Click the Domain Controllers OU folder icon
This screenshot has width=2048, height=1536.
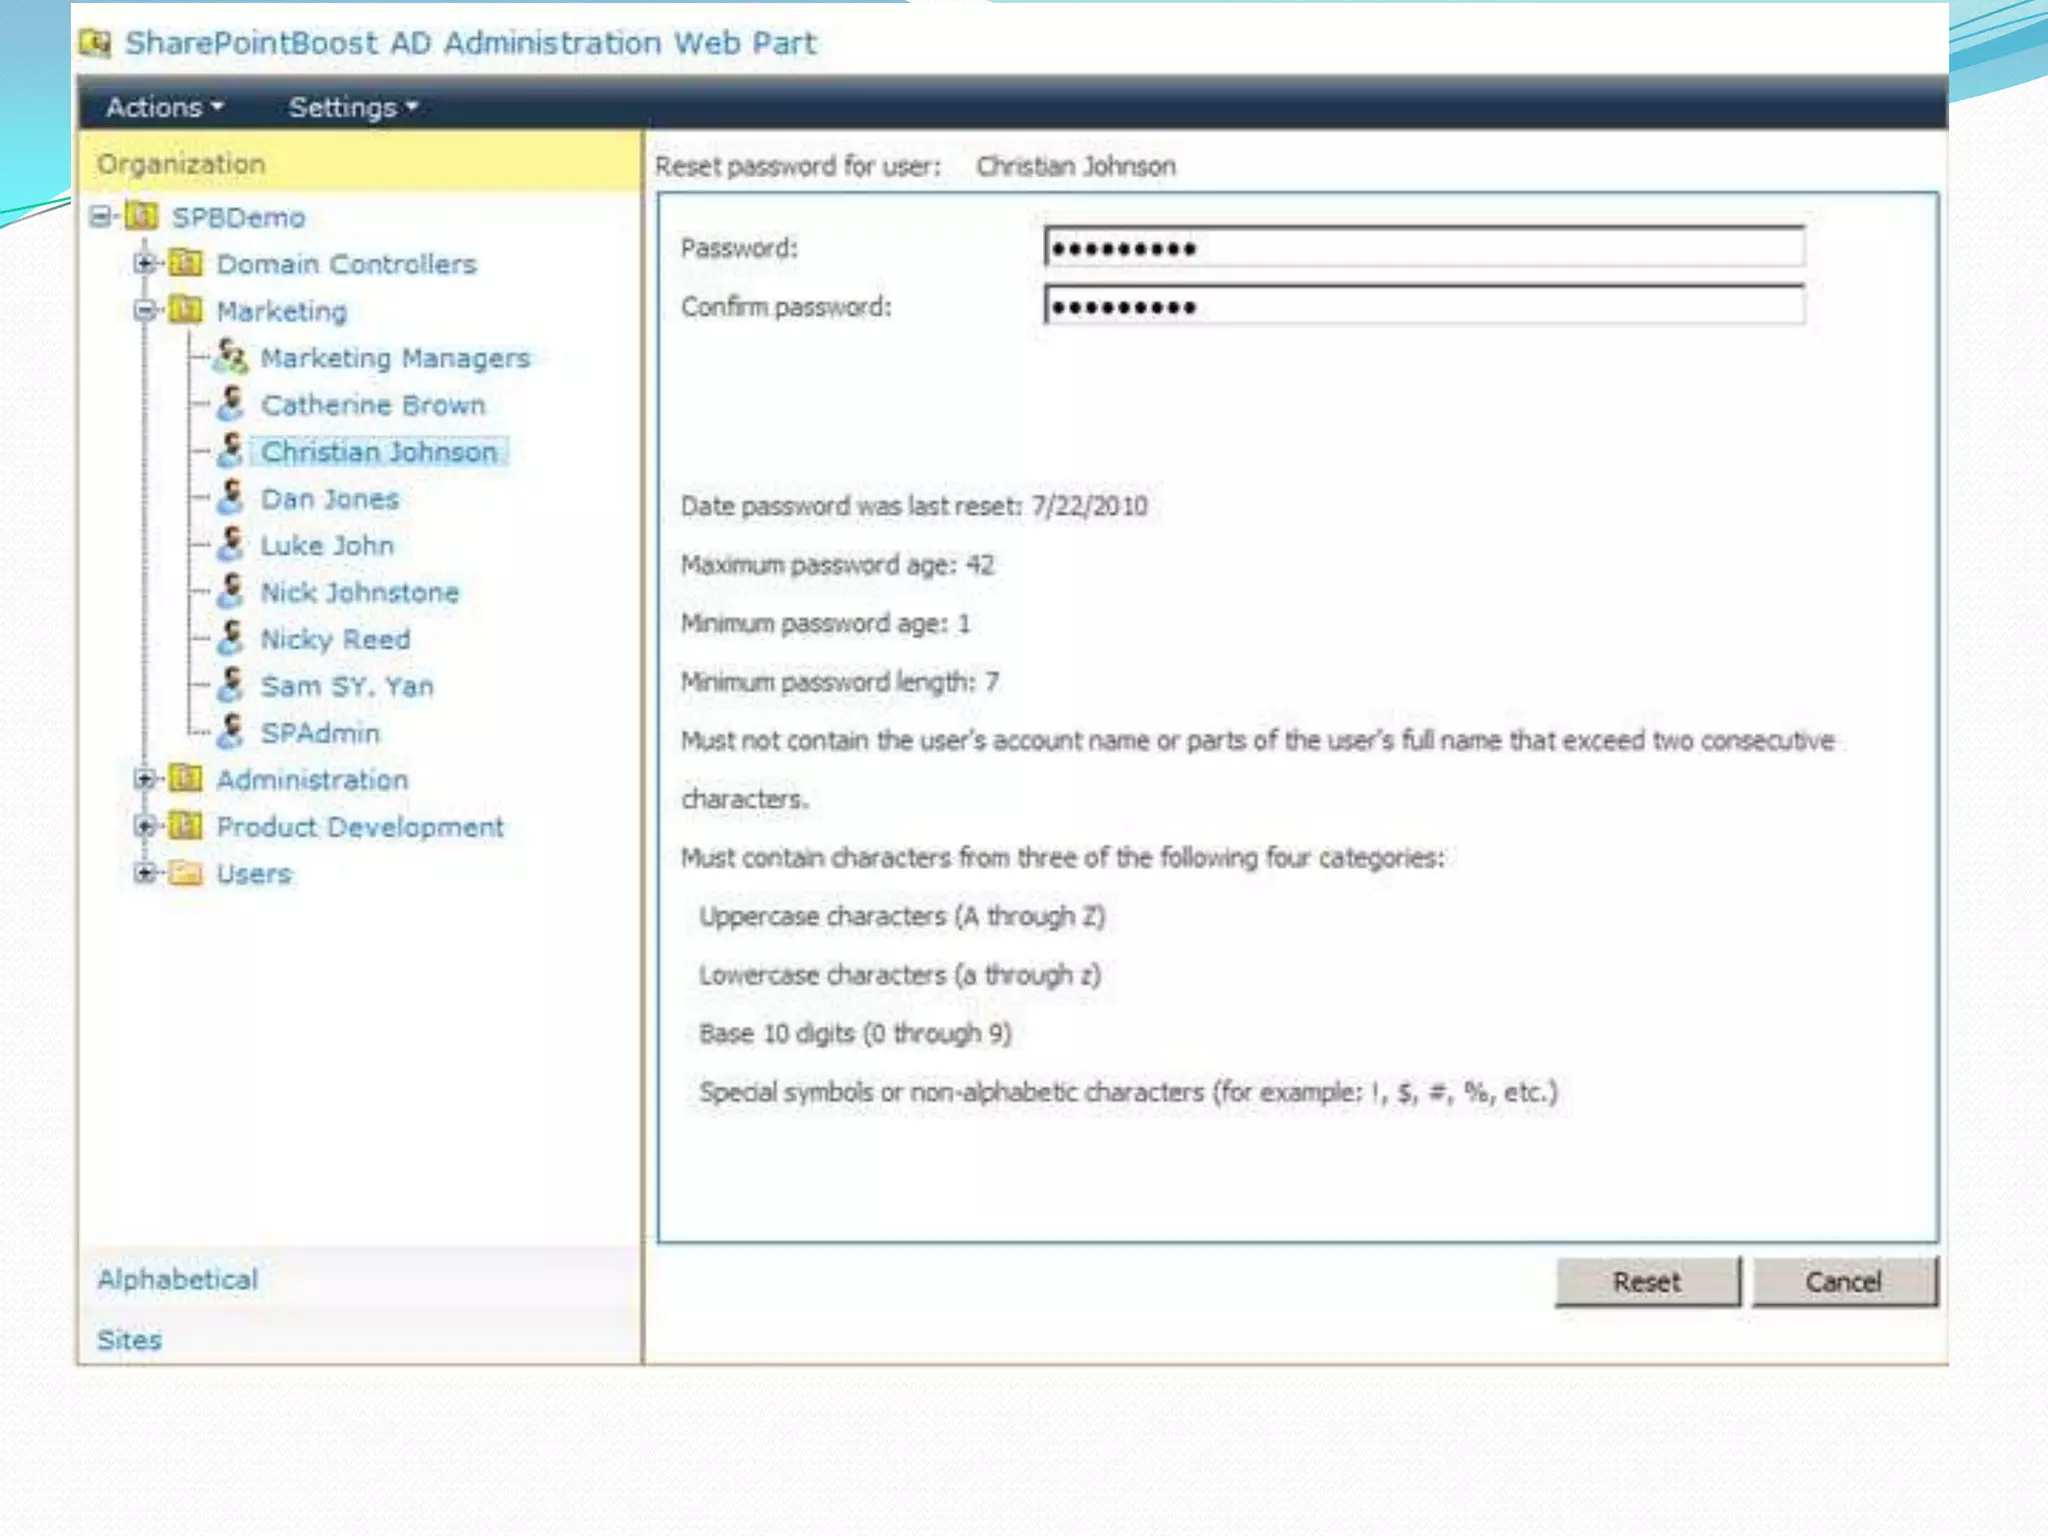(185, 263)
